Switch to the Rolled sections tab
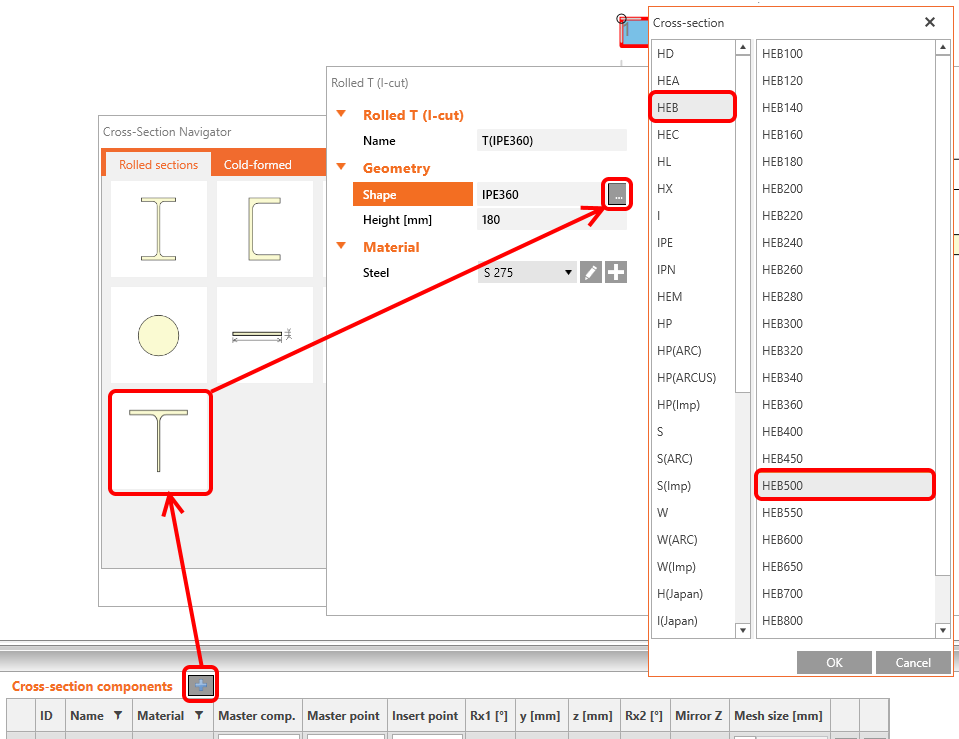This screenshot has height=739, width=959. pos(158,165)
